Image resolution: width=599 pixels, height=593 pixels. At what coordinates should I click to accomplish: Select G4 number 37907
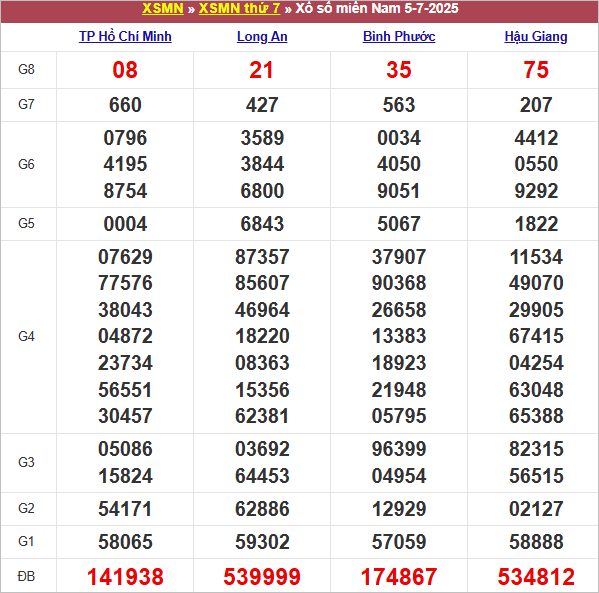click(x=399, y=257)
